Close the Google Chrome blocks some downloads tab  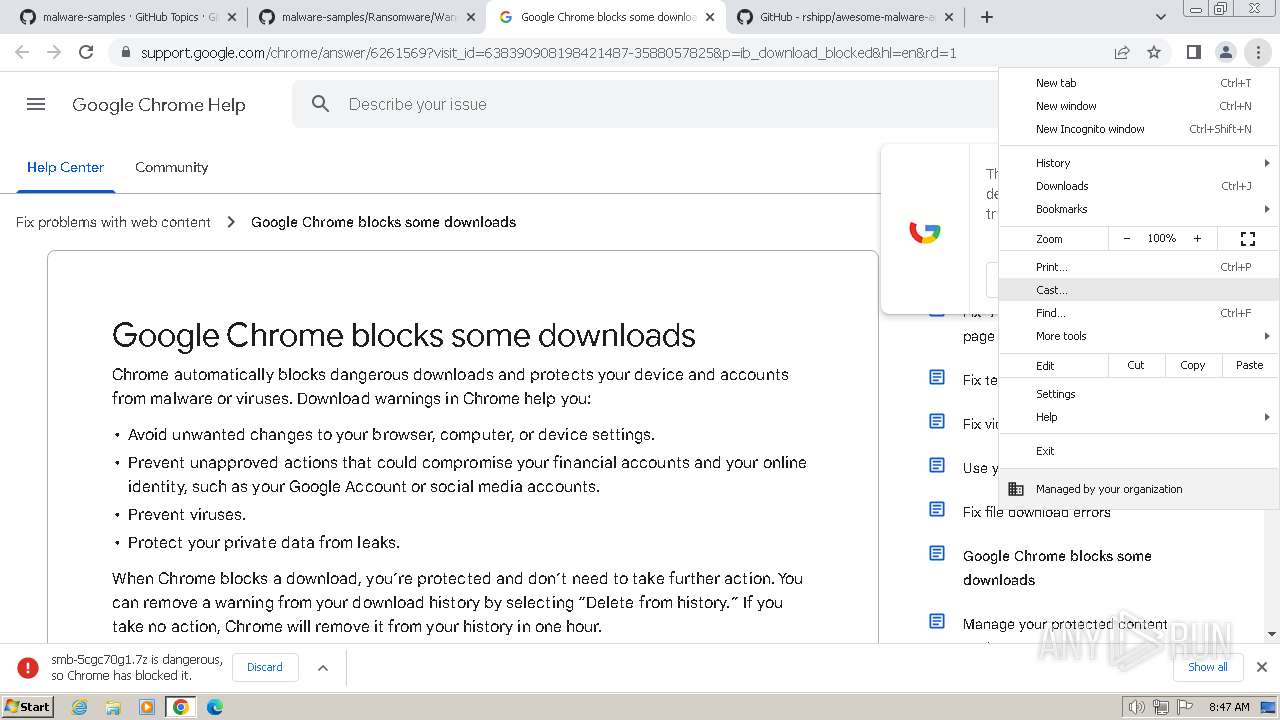click(710, 17)
